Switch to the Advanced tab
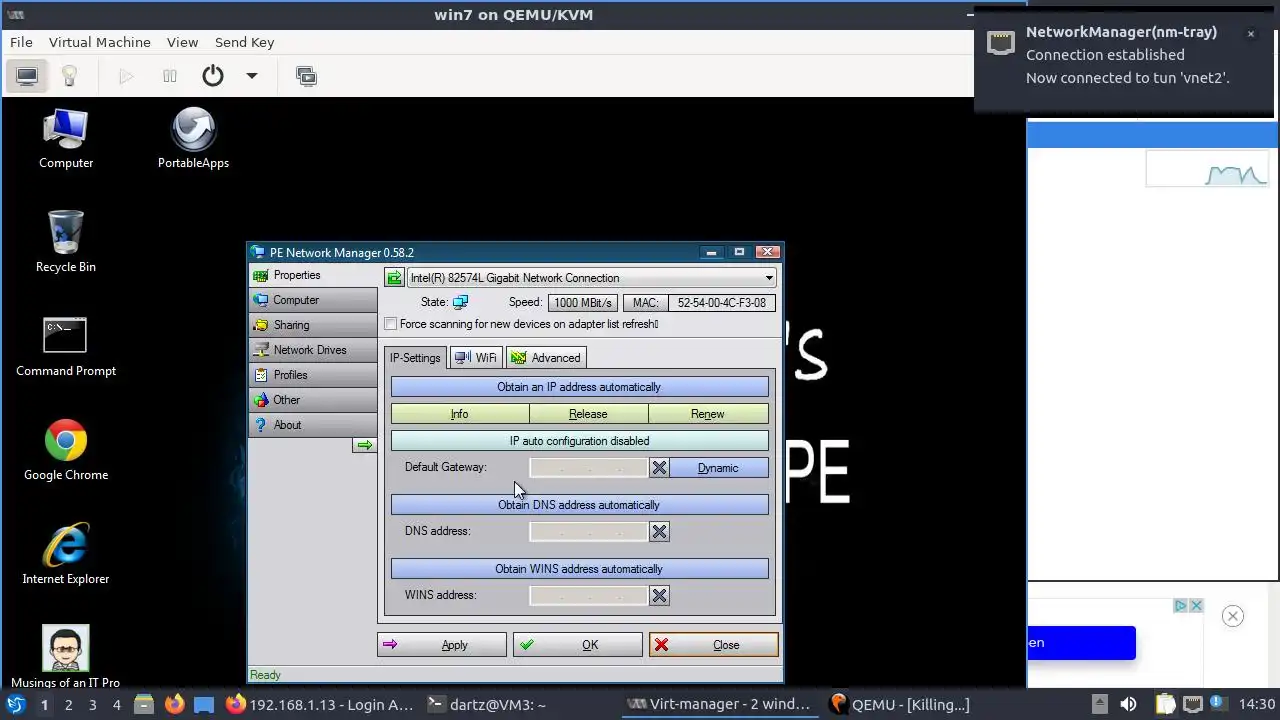 pyautogui.click(x=546, y=358)
